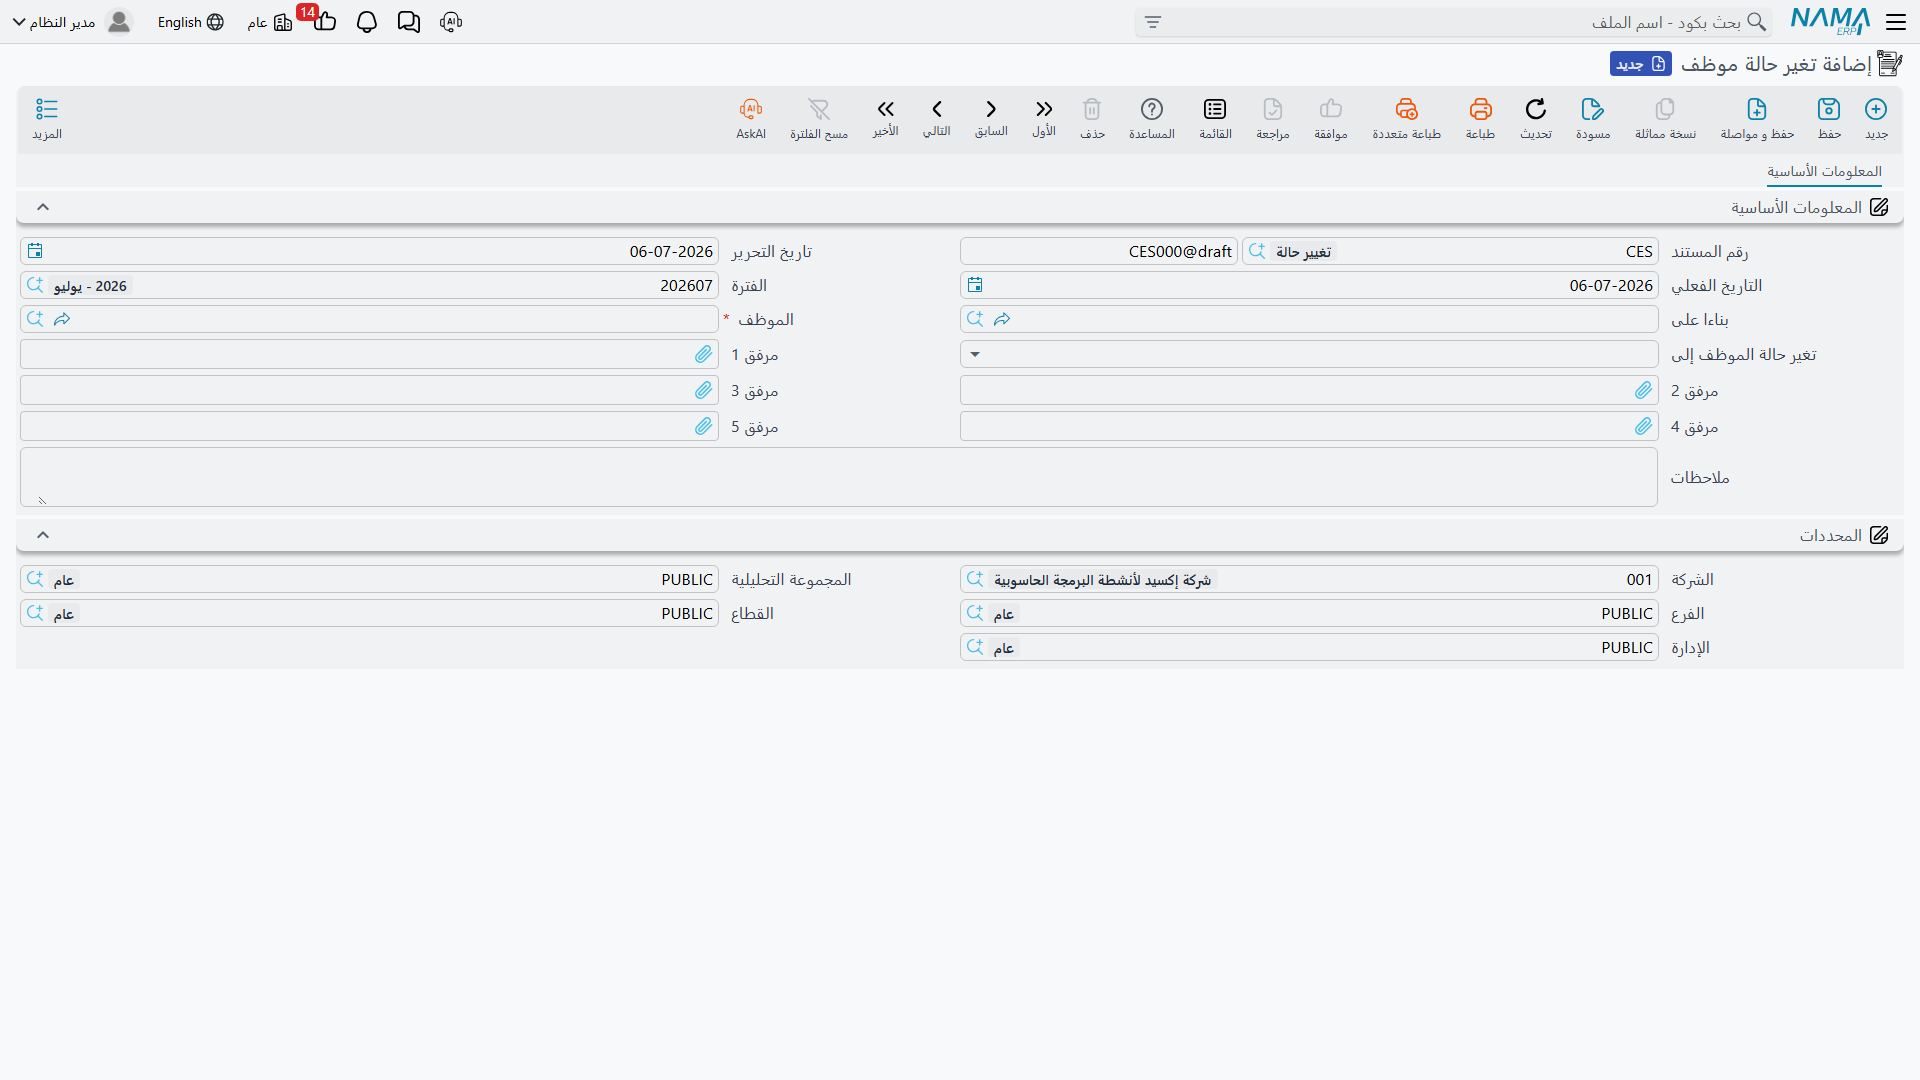Click the notifications bell icon
Screen dimensions: 1920x1080
(x=367, y=22)
